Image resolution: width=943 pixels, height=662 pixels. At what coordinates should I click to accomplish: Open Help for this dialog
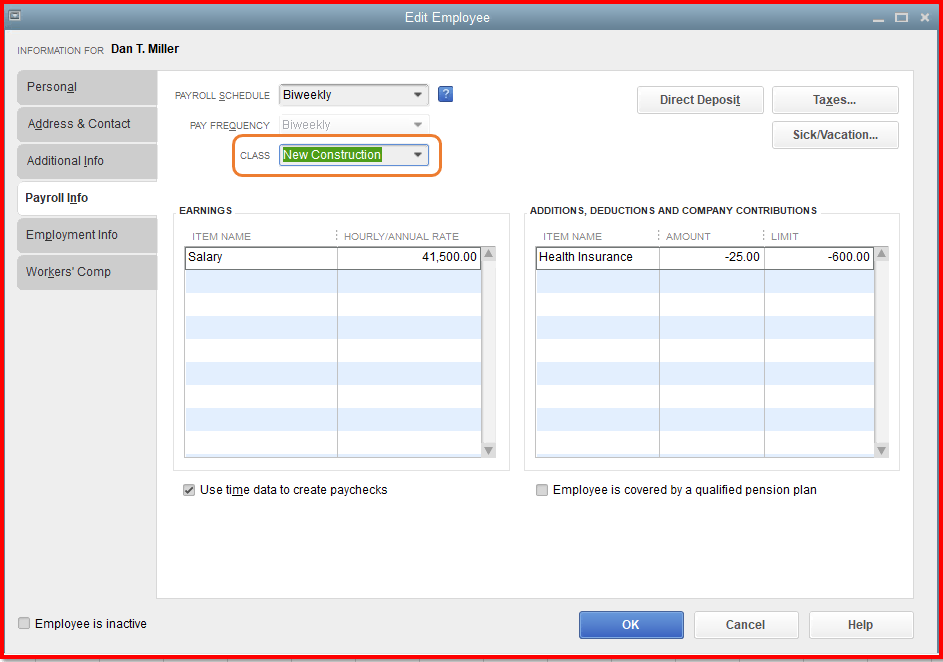click(x=861, y=625)
